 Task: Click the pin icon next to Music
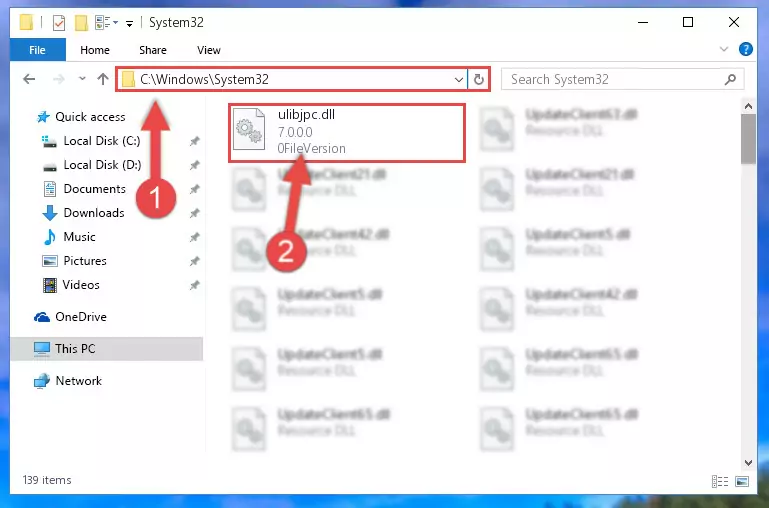[194, 237]
